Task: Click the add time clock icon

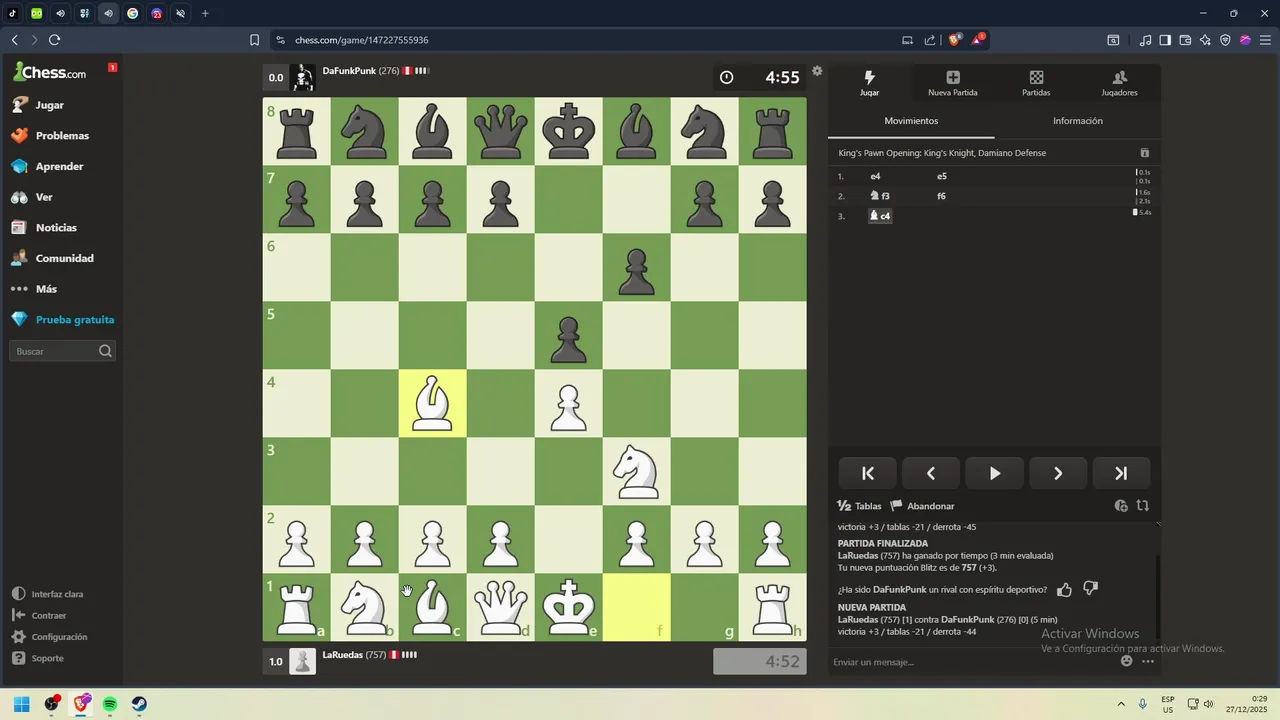Action: tap(1121, 506)
